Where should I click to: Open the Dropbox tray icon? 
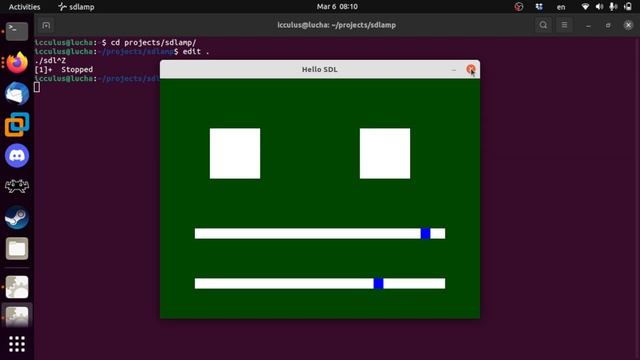pyautogui.click(x=539, y=7)
